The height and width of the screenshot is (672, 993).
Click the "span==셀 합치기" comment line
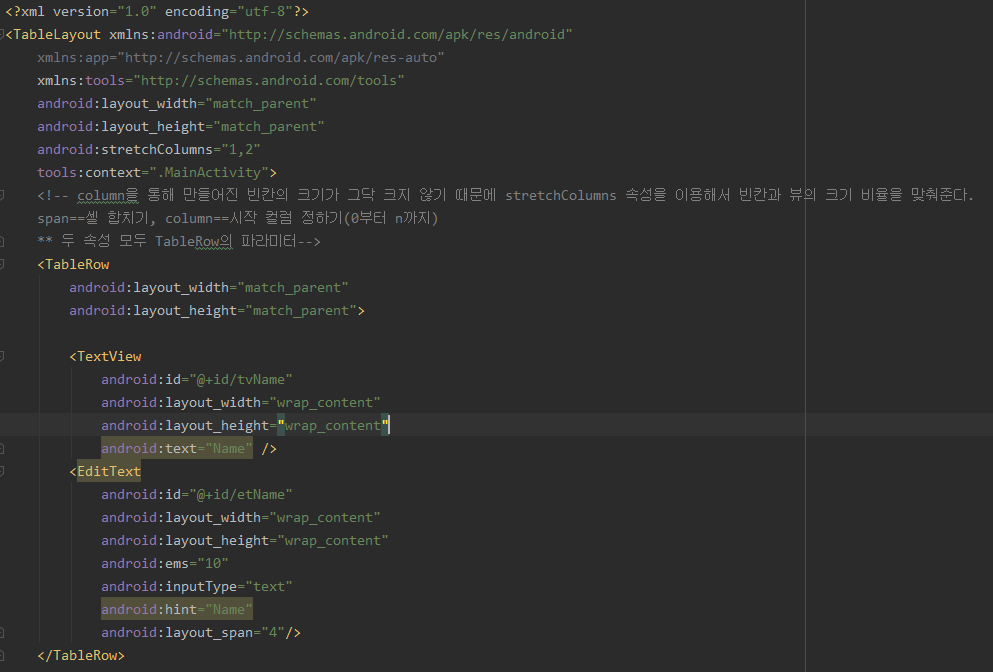click(237, 219)
